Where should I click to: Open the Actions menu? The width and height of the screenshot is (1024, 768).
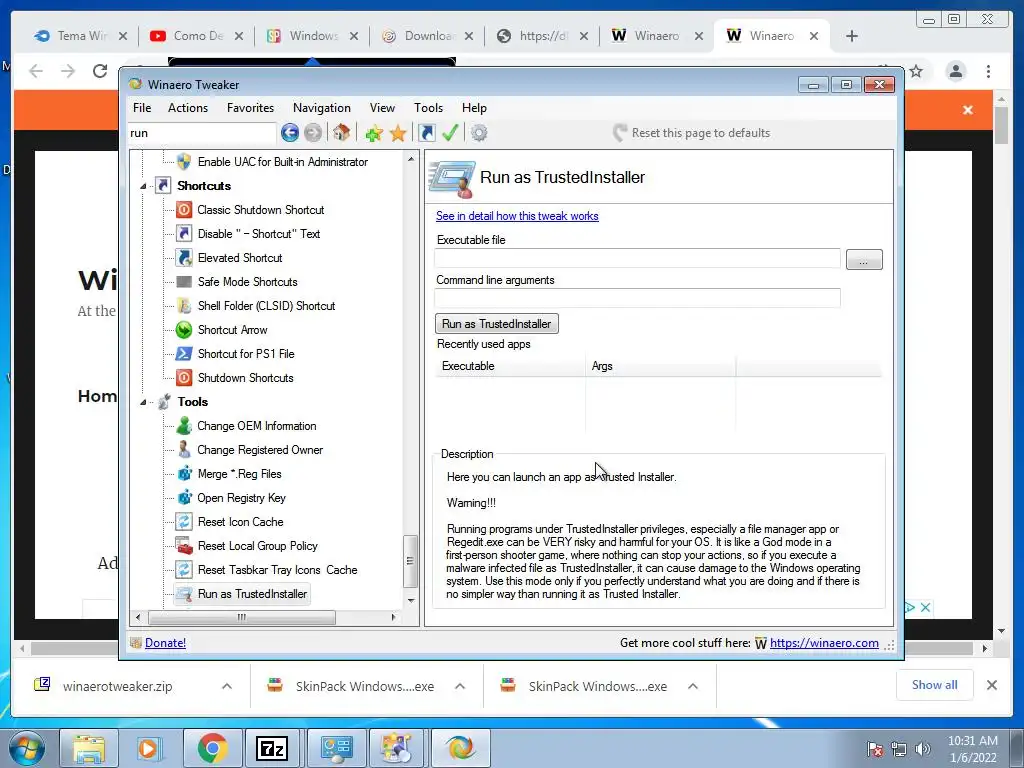[x=188, y=108]
